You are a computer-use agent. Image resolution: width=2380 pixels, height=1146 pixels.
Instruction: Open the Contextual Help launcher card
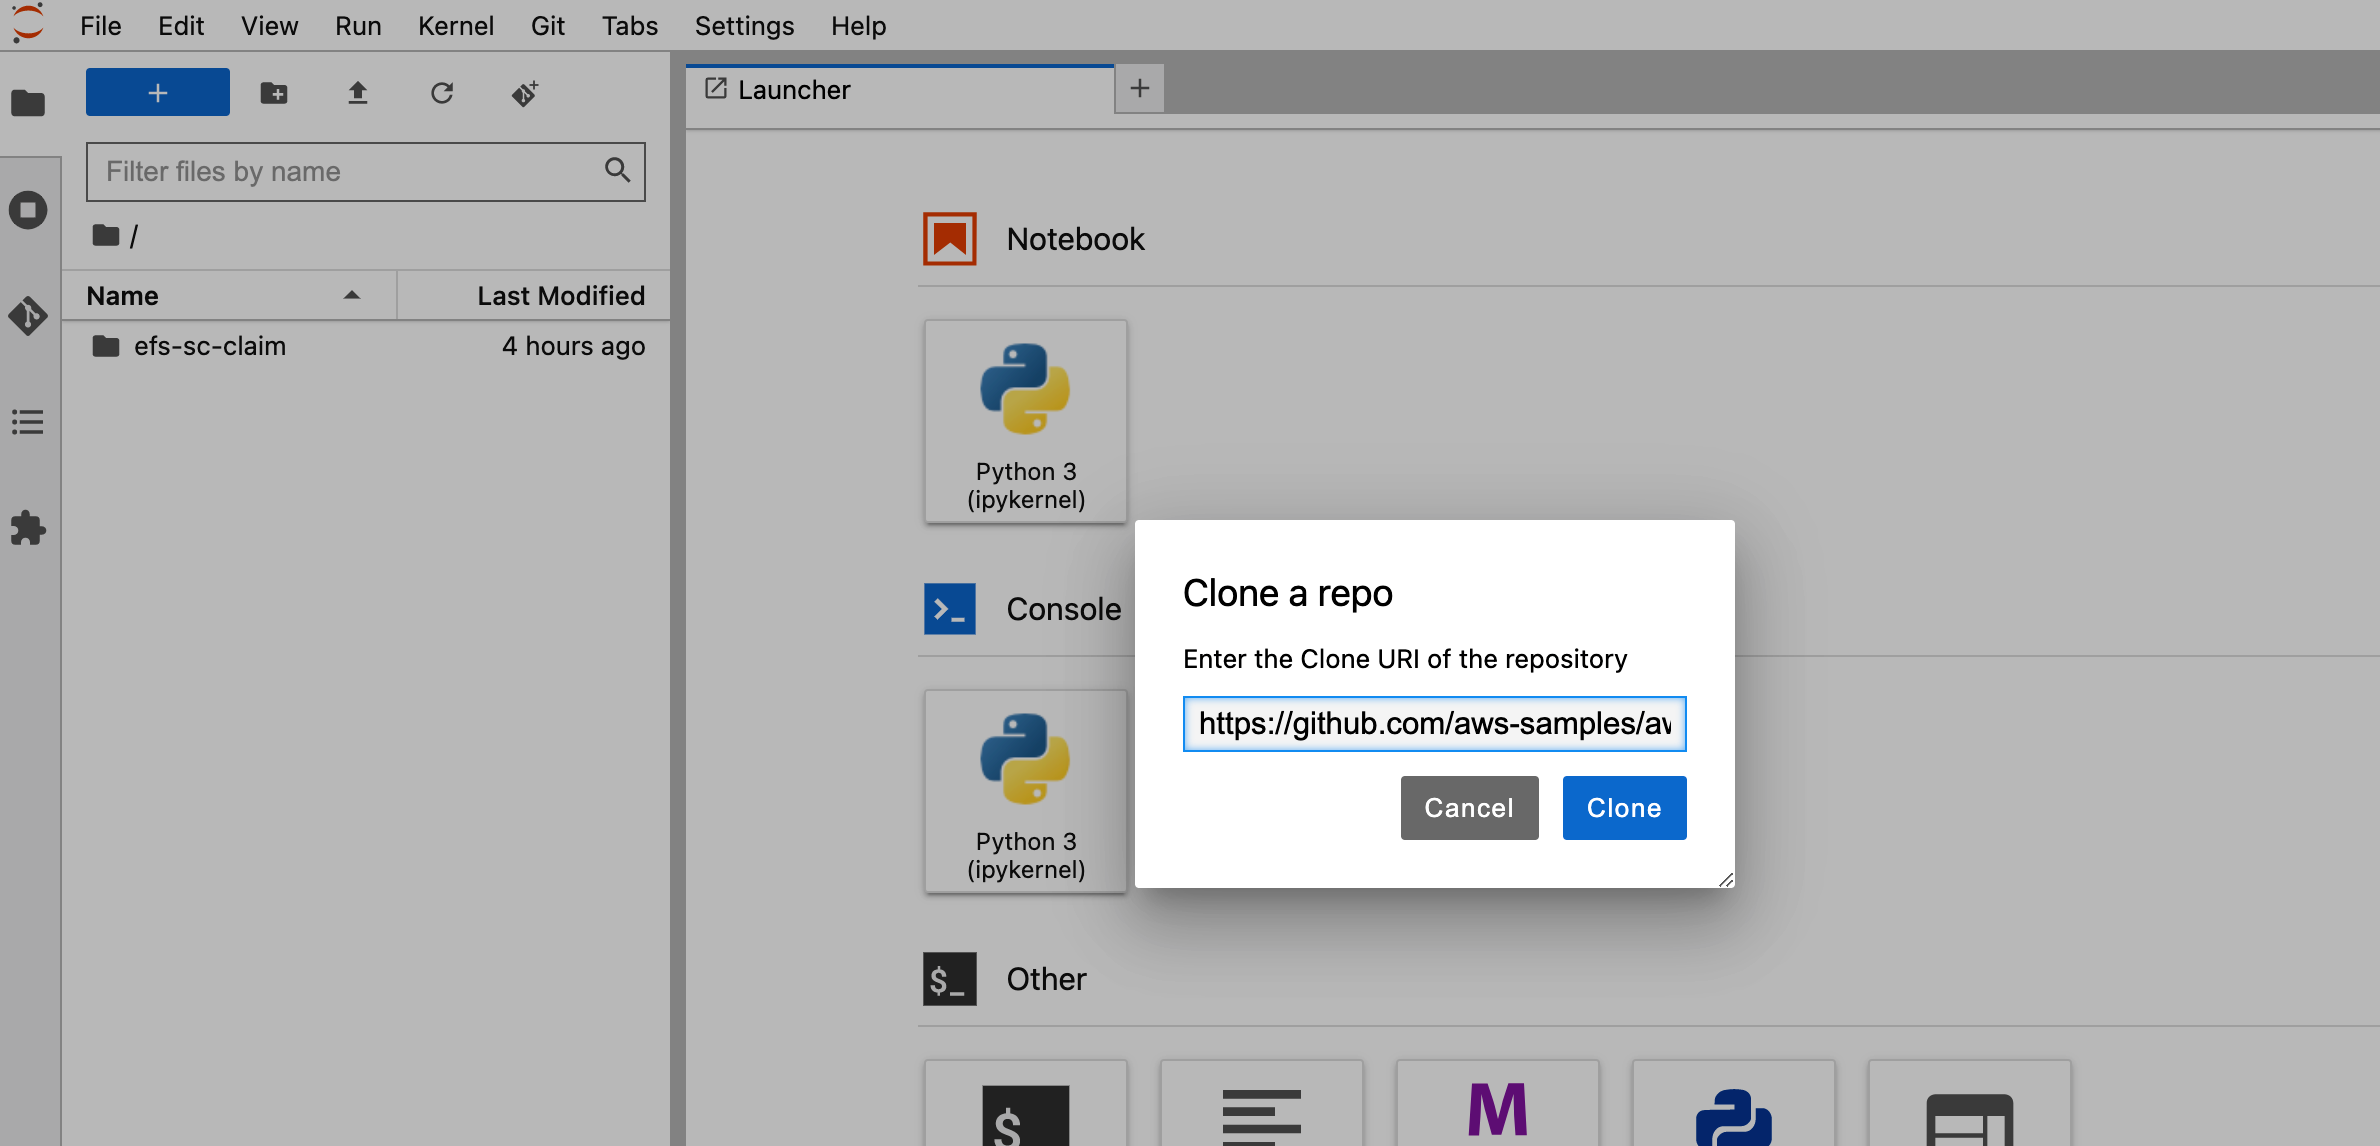[1970, 1103]
